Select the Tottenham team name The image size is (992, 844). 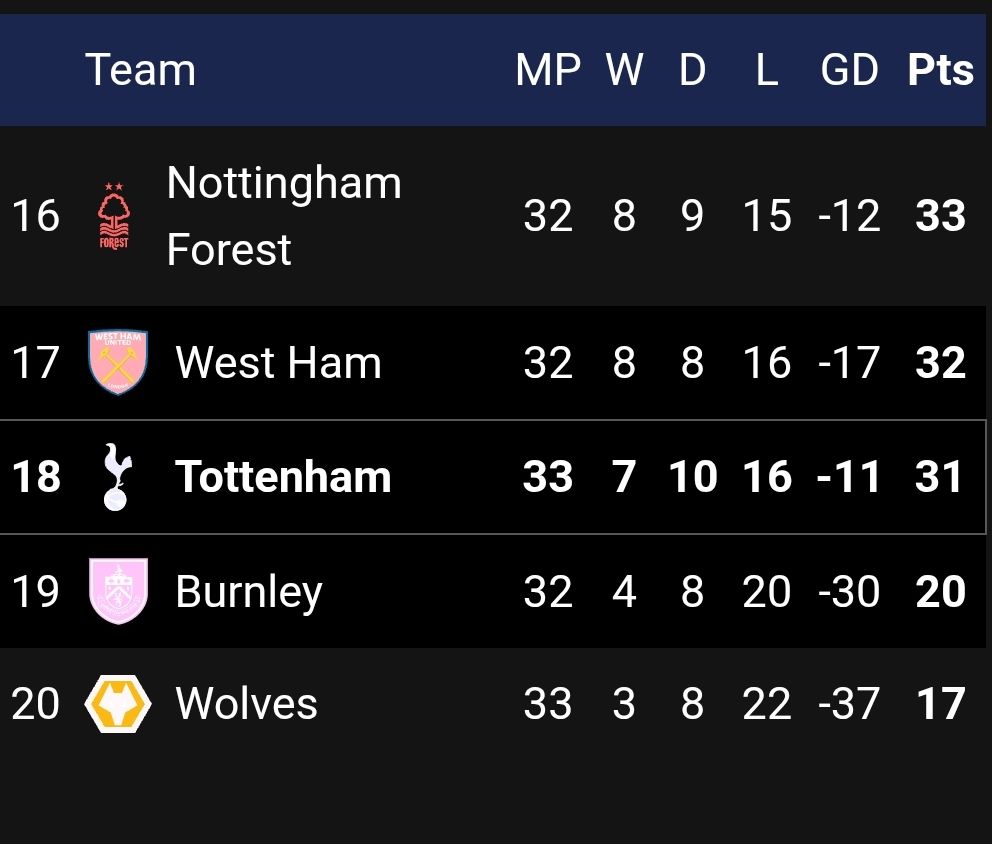(283, 477)
